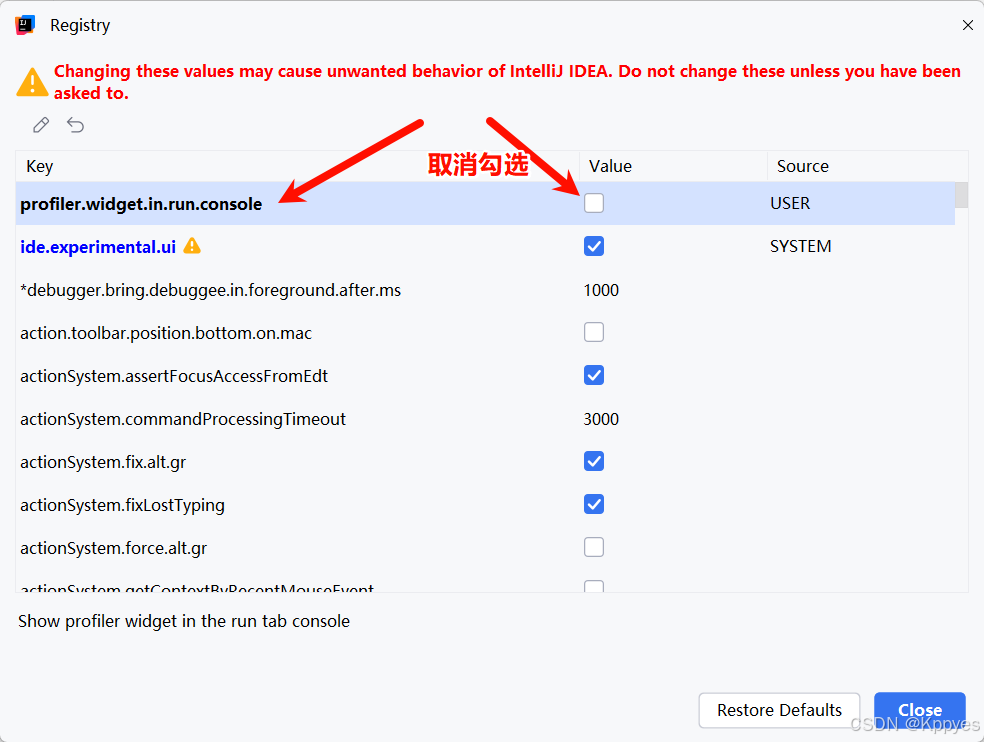Select actionSystem.fixLostTyping key
Image resolution: width=984 pixels, height=742 pixels.
[122, 505]
